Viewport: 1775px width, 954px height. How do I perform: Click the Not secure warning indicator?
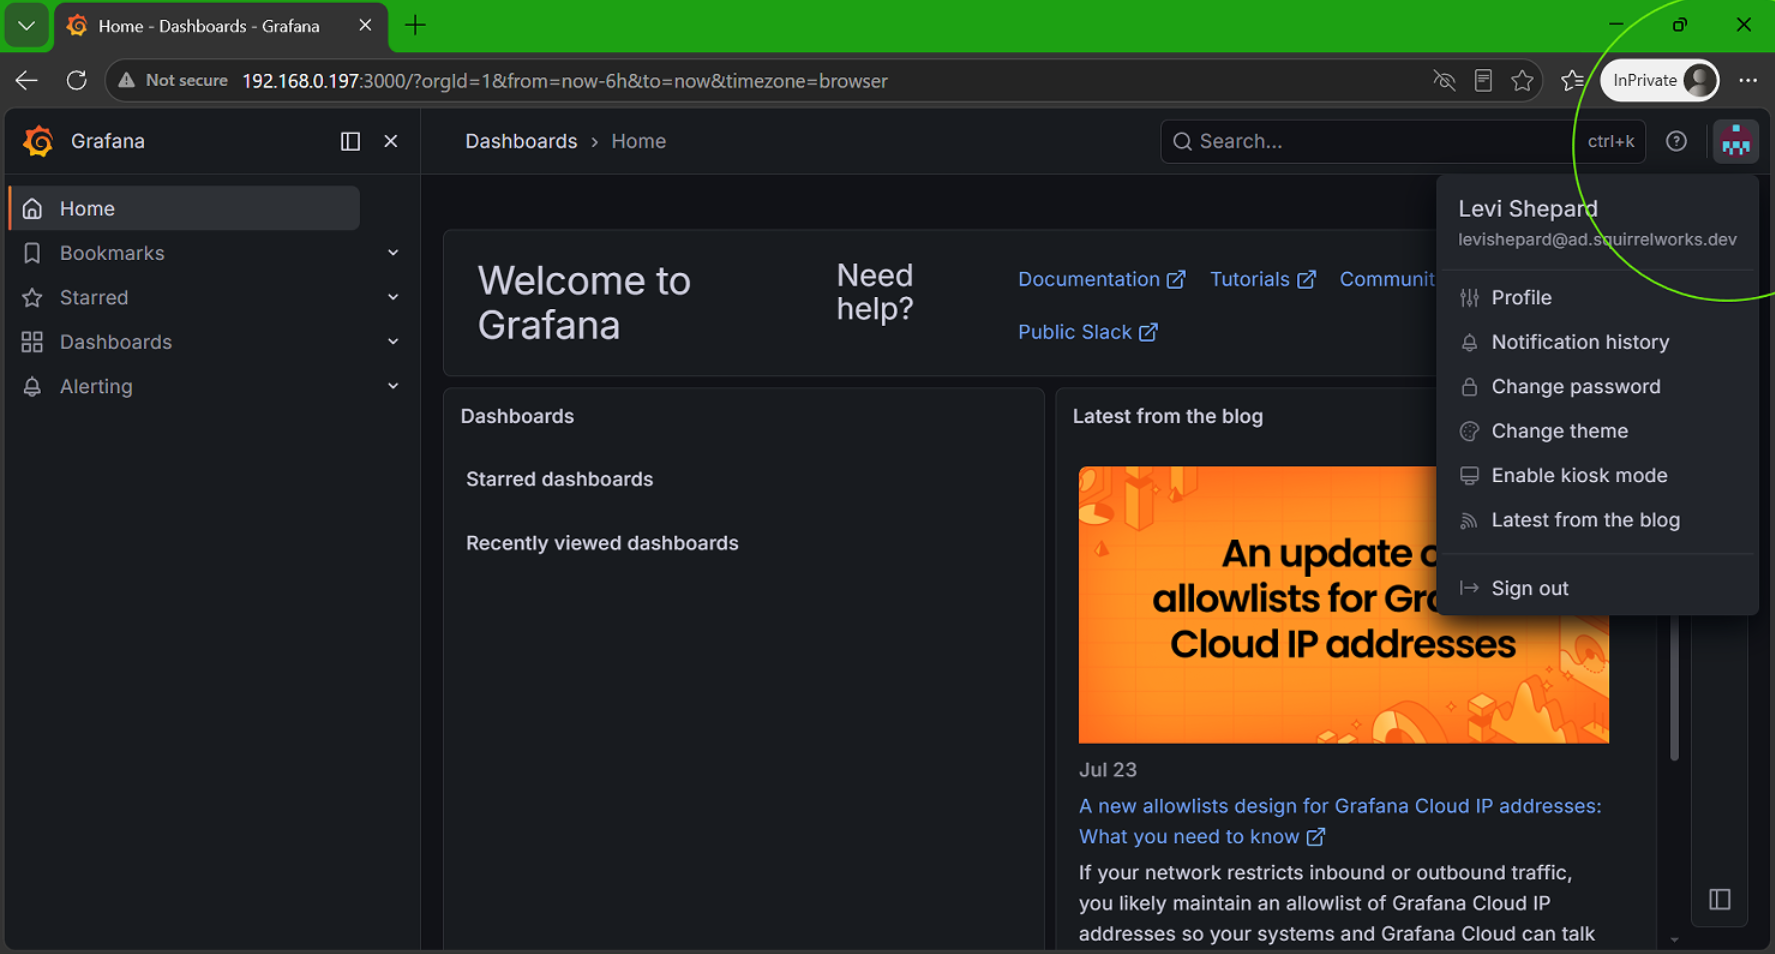click(173, 81)
